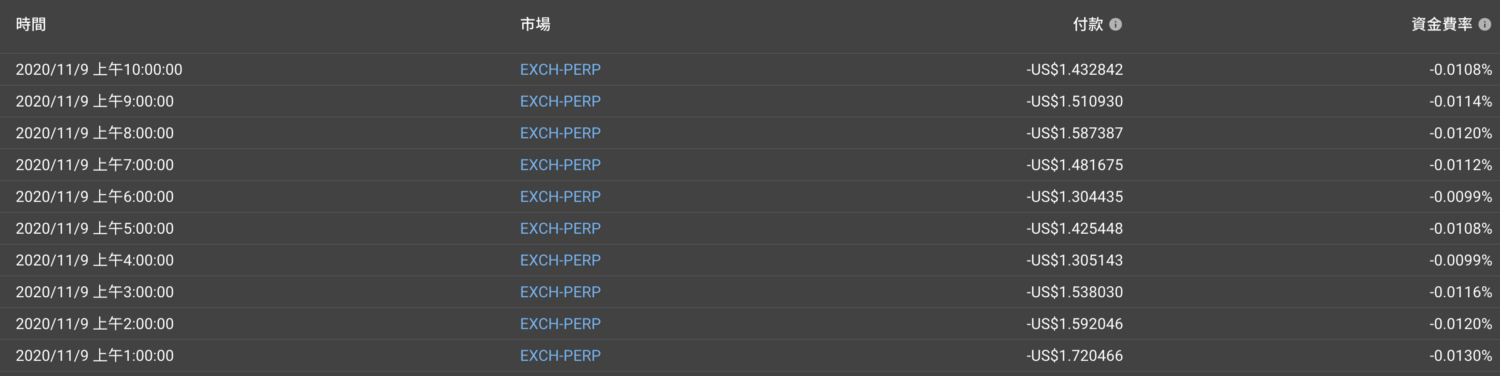Open EXCH-PERP link in the 上午10:00:00 row
Screen dimensions: 1500x376
[x=560, y=70]
